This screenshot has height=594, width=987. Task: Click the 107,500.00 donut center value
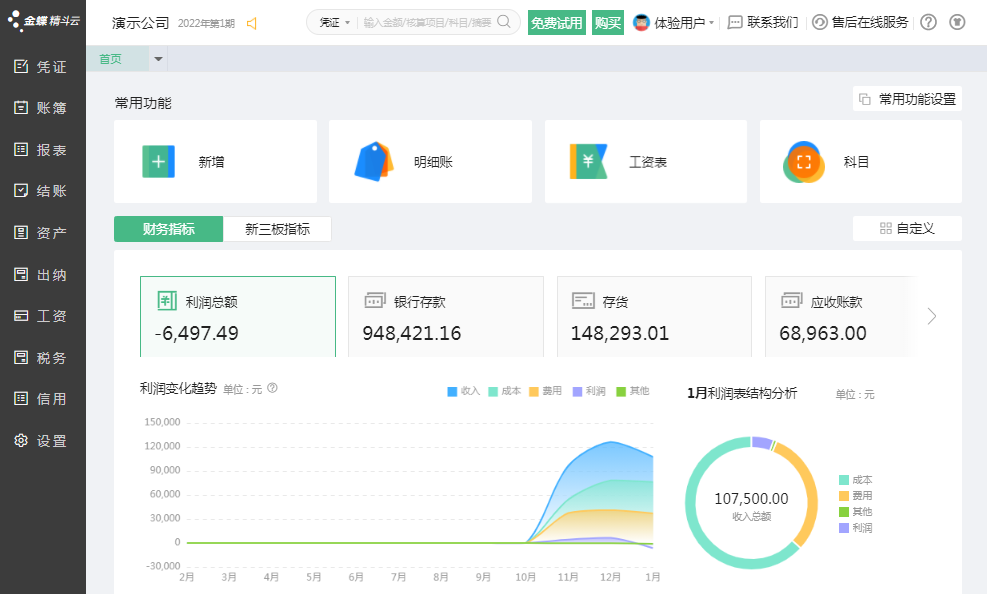point(751,499)
